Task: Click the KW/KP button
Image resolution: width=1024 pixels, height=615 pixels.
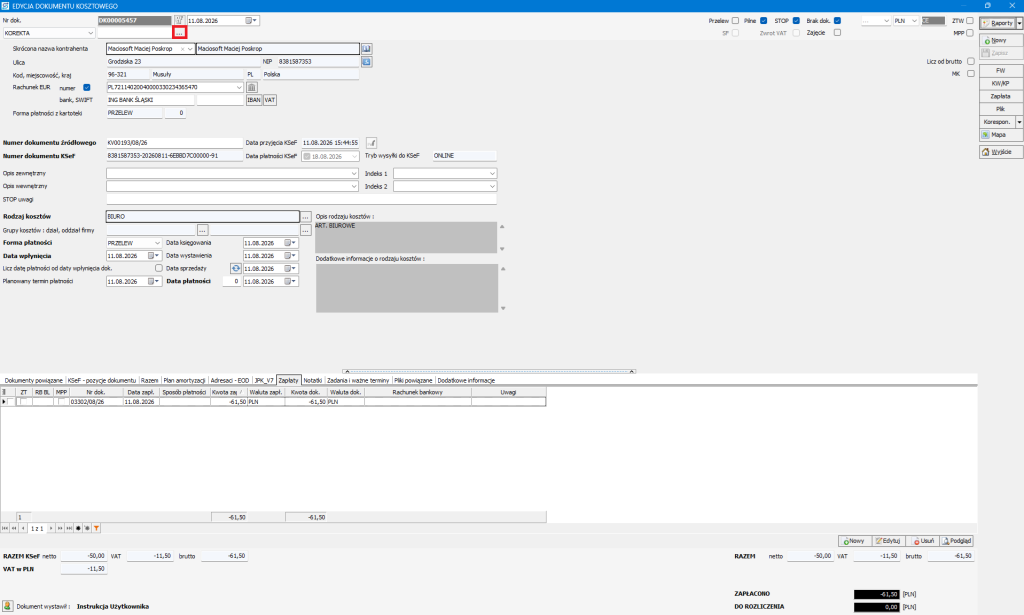Action: 1000,84
